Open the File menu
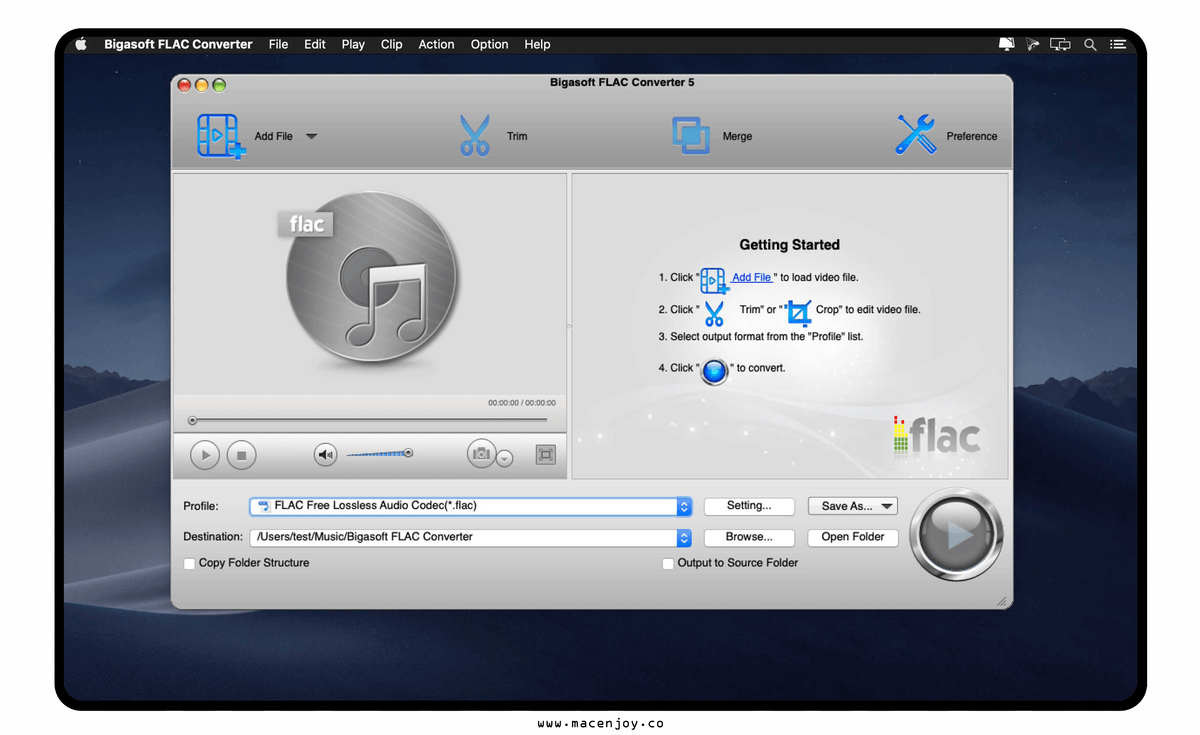This screenshot has height=735, width=1200. click(278, 44)
